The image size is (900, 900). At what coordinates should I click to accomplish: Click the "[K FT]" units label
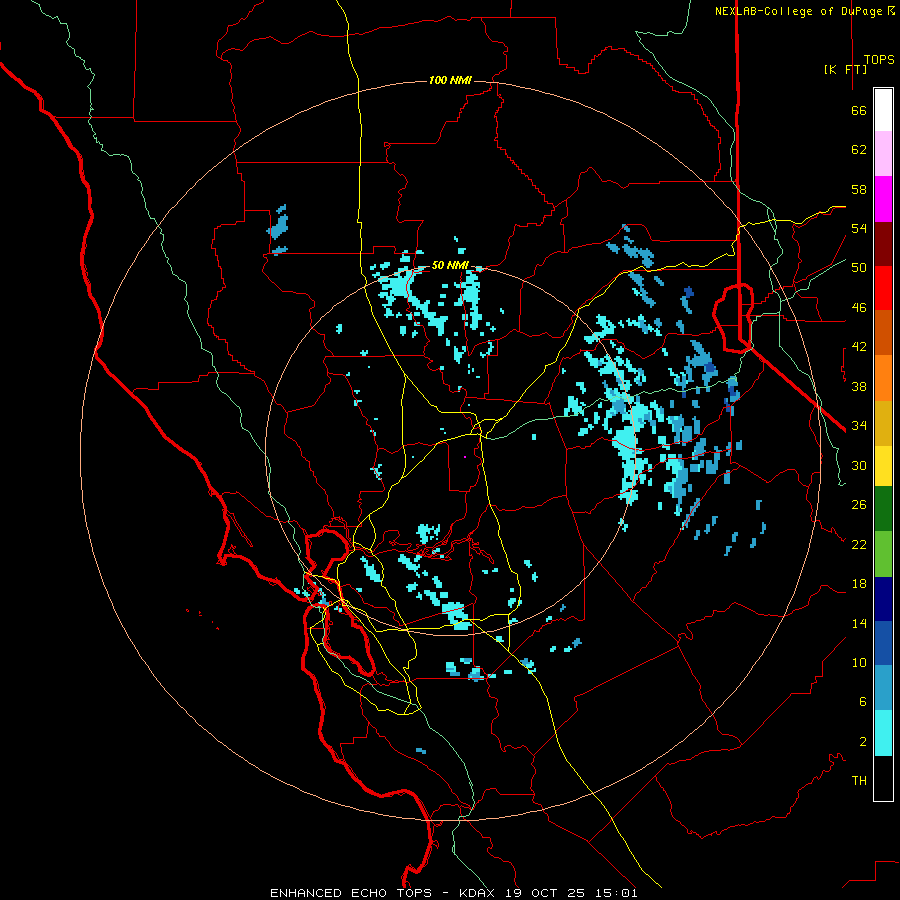tap(845, 69)
